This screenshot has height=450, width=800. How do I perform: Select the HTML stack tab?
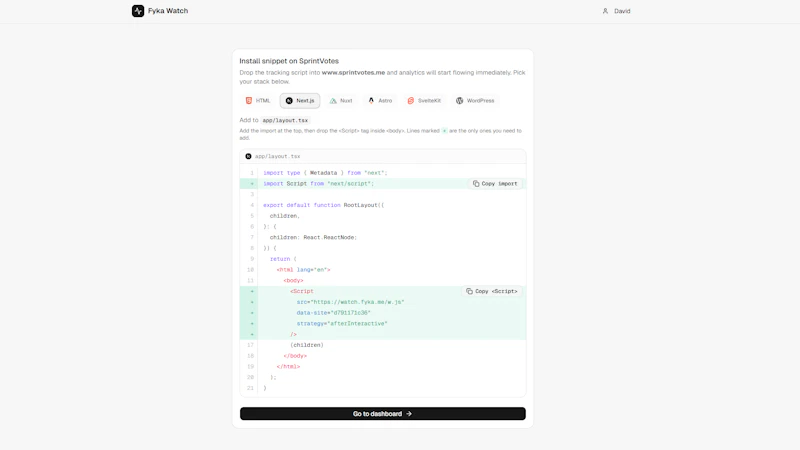(258, 101)
